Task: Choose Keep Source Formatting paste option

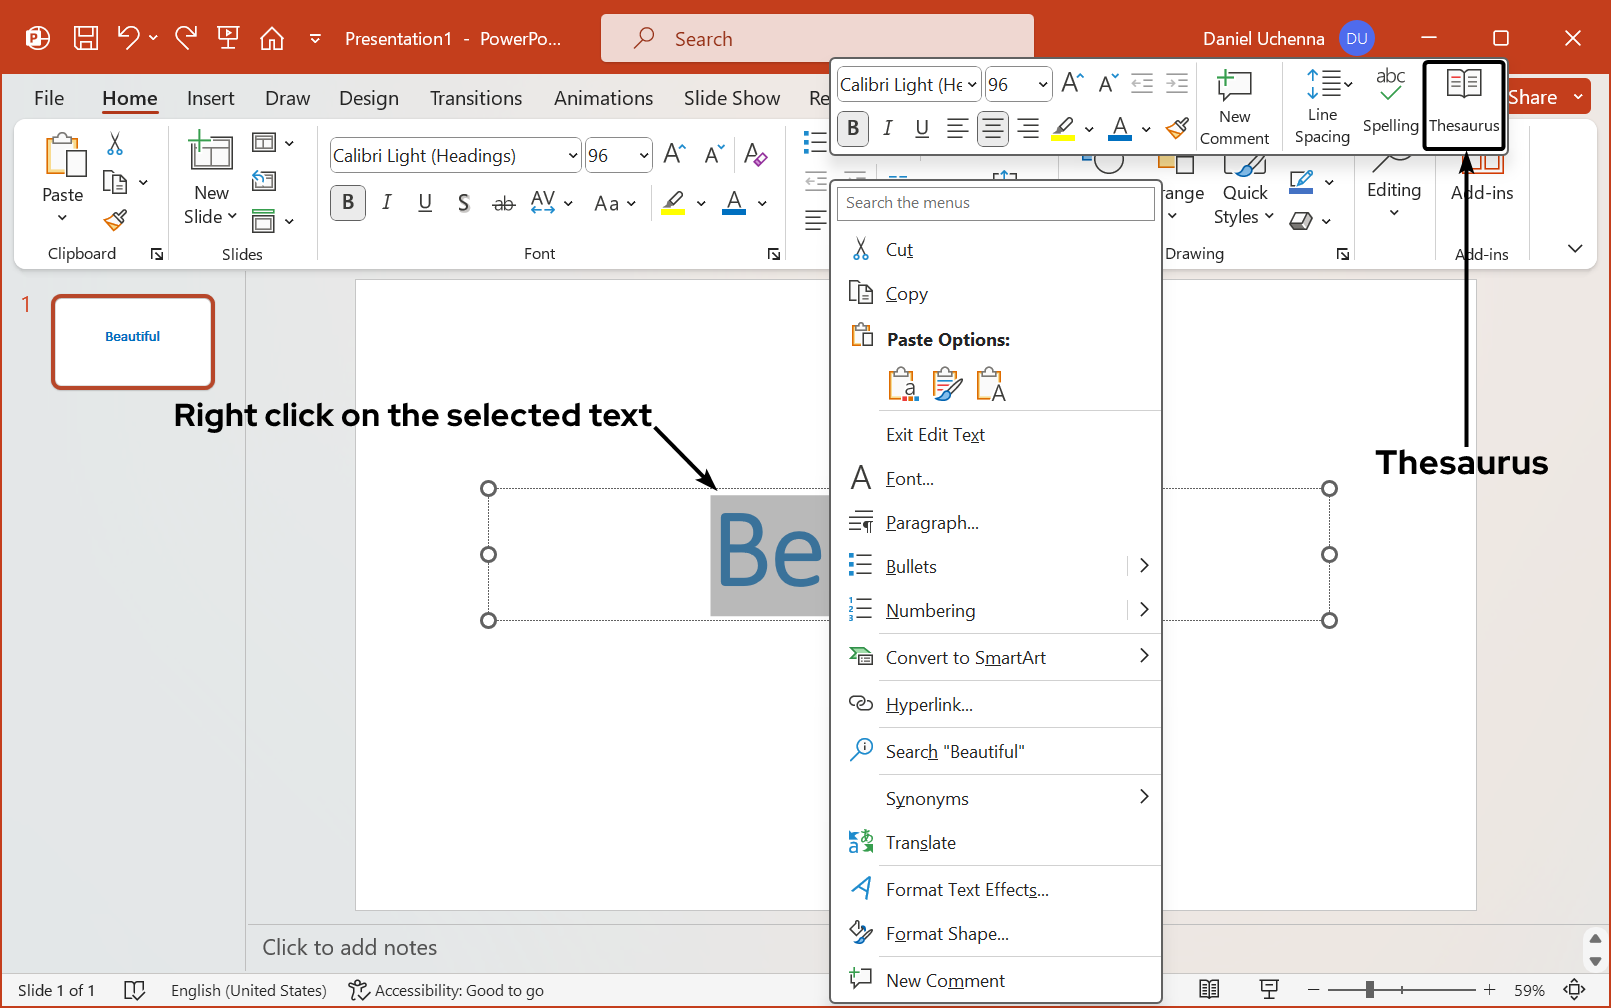Action: [x=946, y=385]
